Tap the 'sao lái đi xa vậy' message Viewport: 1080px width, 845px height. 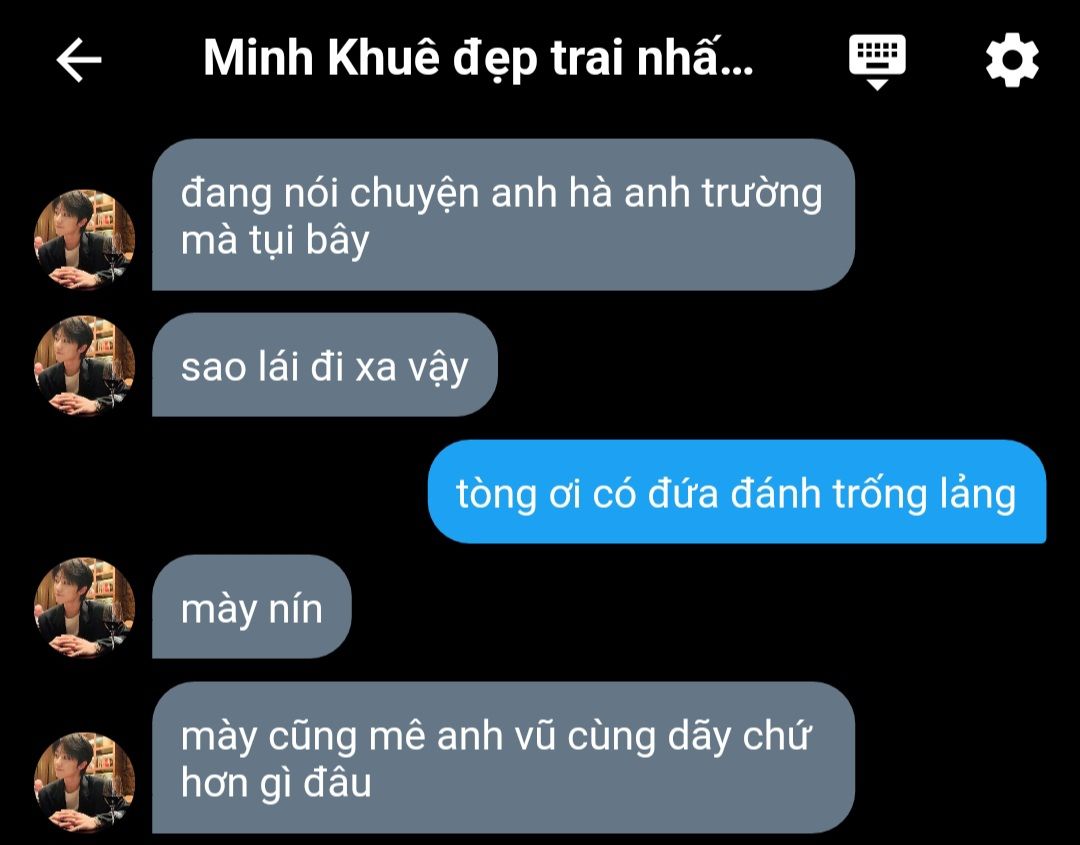tap(324, 364)
